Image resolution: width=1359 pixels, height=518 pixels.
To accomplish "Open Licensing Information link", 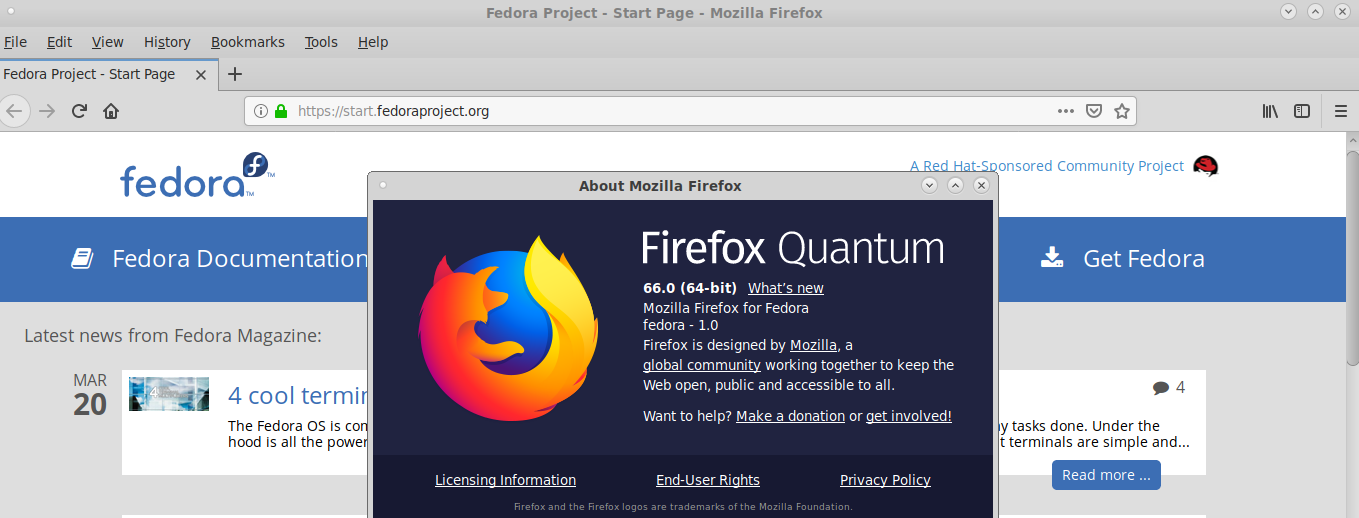I will [506, 480].
